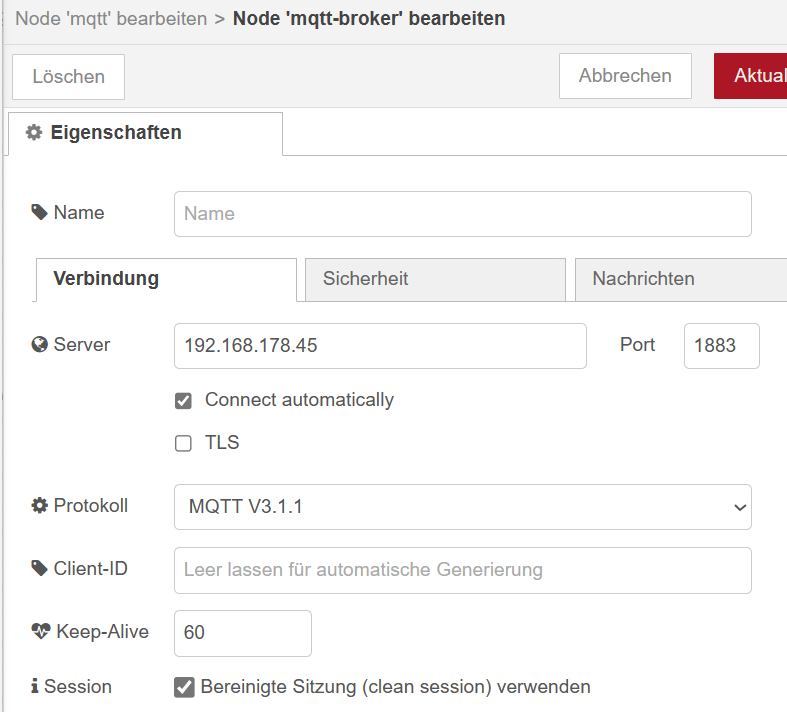Click the cog icon beside Protokoll

pyautogui.click(x=39, y=505)
